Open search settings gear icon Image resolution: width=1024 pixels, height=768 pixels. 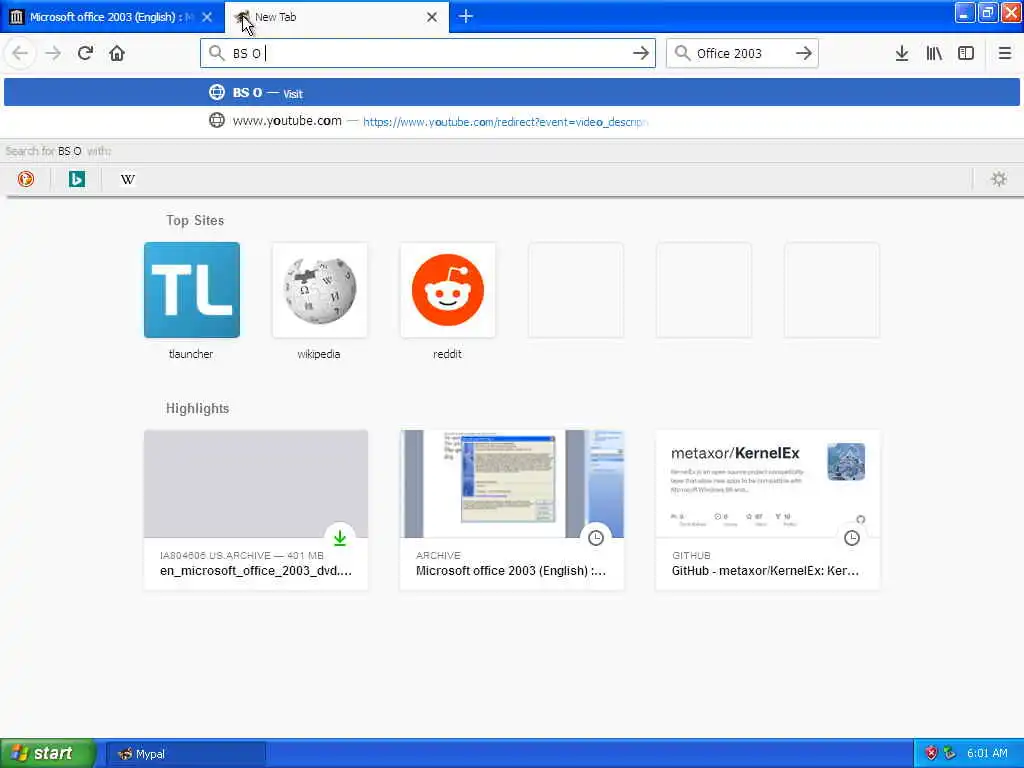999,179
